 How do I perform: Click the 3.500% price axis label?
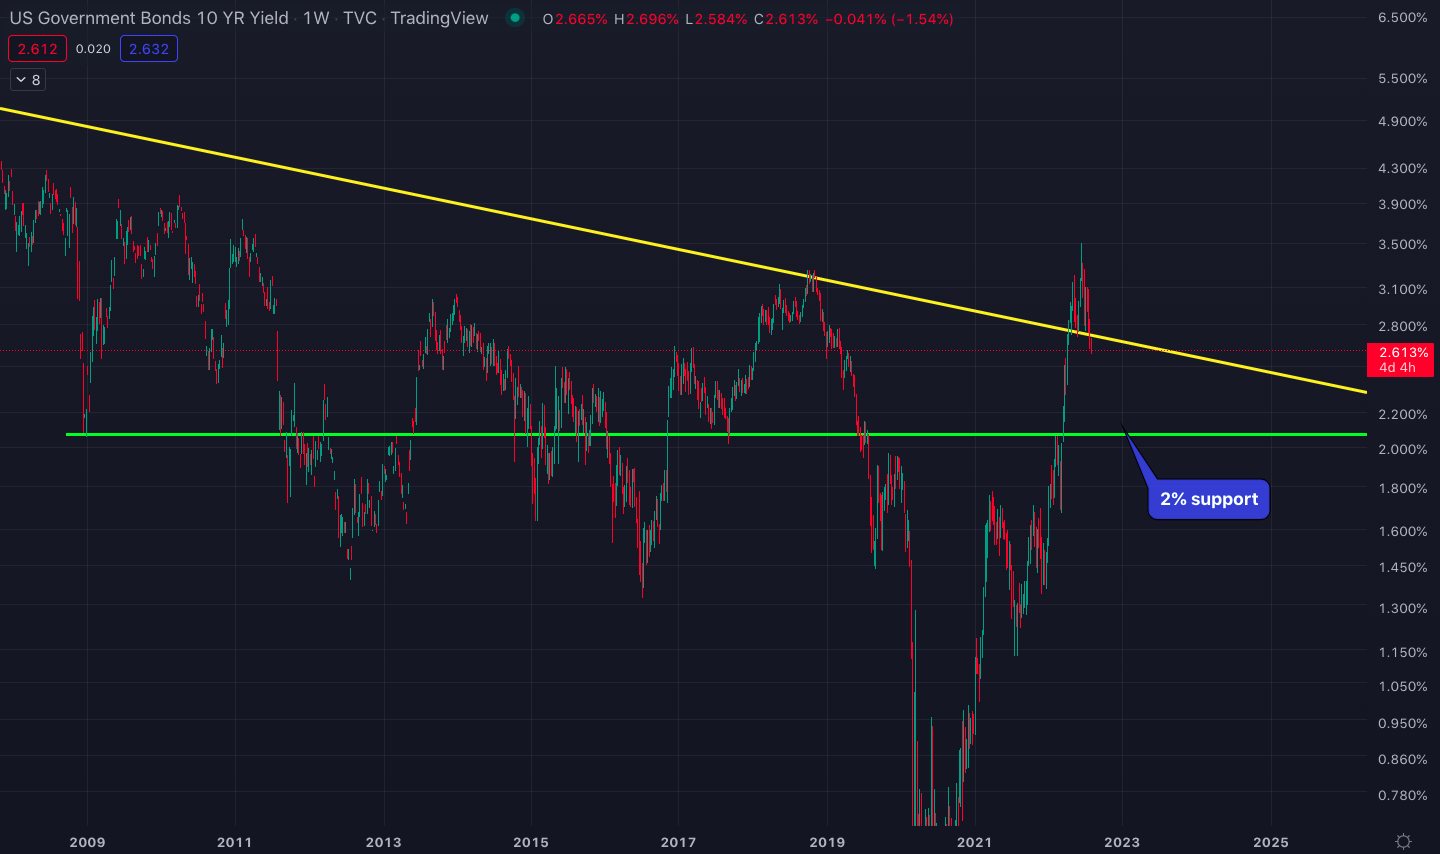click(x=1403, y=244)
